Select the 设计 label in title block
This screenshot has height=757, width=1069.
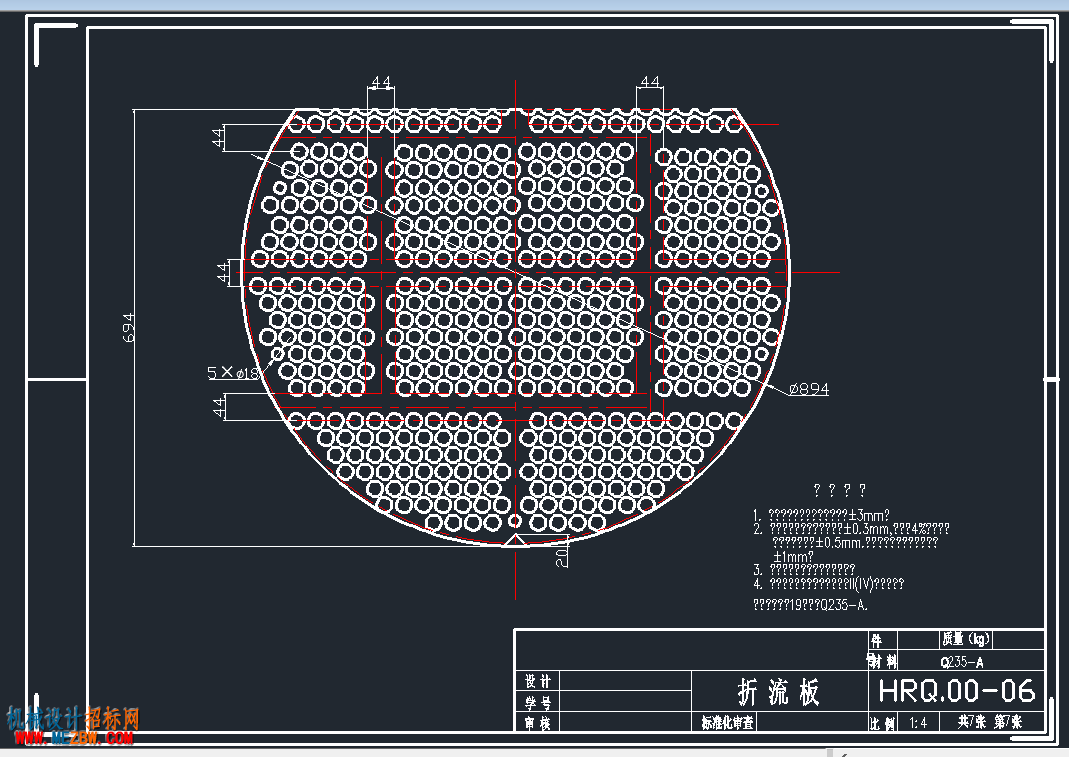pyautogui.click(x=538, y=681)
